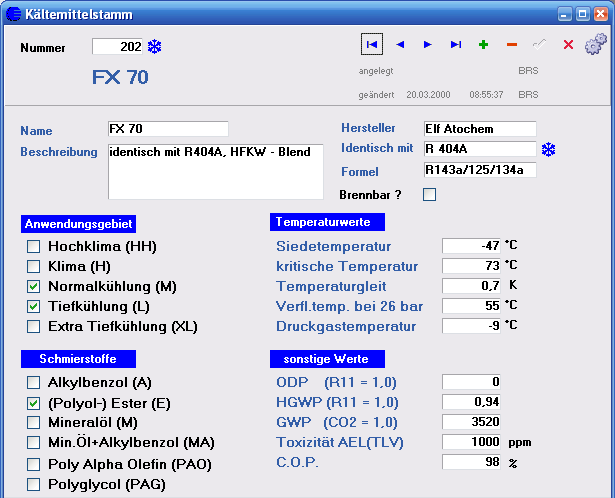Check the Polyglycol (PAG) option
The image size is (615, 498).
click(x=33, y=485)
